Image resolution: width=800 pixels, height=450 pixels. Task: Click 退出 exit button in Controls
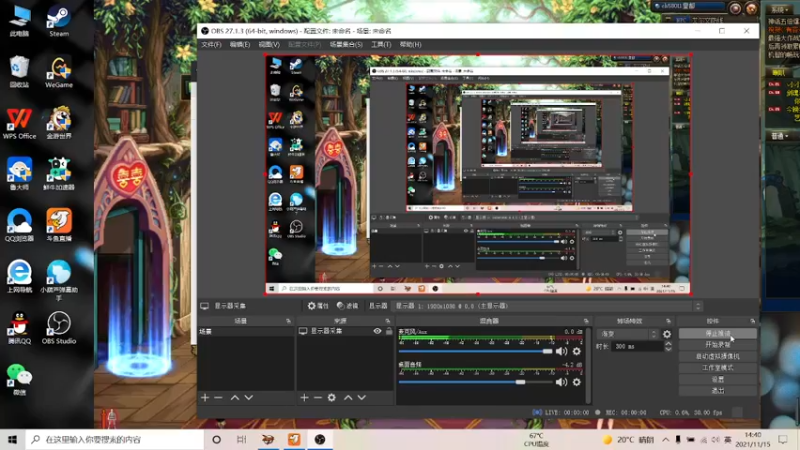point(717,391)
